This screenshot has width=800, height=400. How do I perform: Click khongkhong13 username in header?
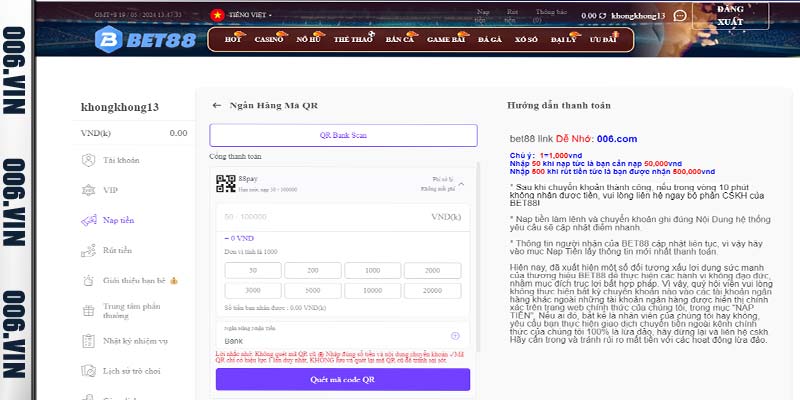638,16
